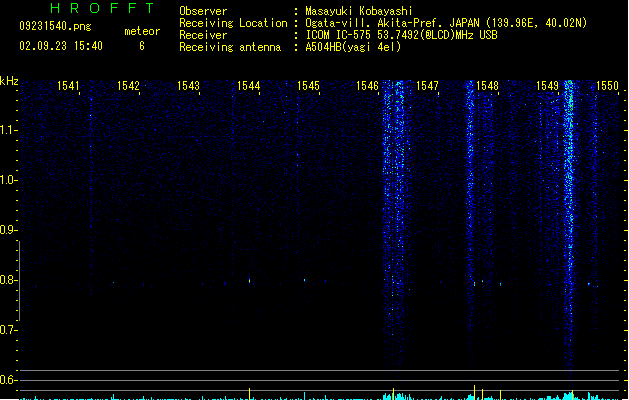Click the 1545 time marker

coord(308,86)
